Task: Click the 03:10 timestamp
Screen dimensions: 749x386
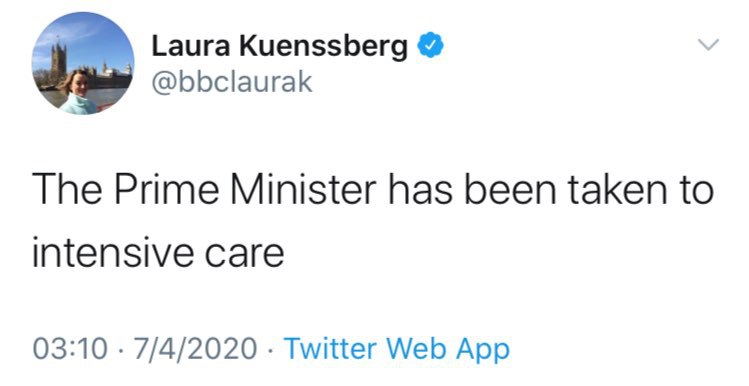Action: 70,349
